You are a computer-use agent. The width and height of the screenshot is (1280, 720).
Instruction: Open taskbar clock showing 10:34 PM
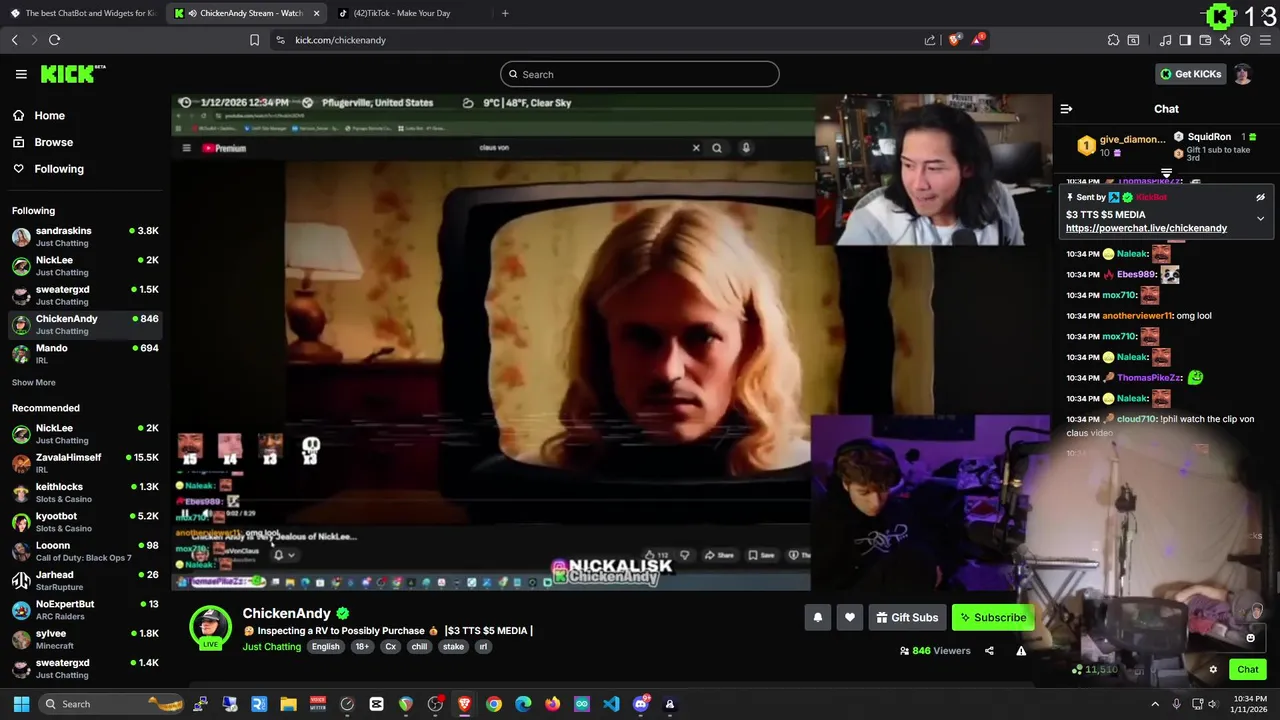point(1249,704)
